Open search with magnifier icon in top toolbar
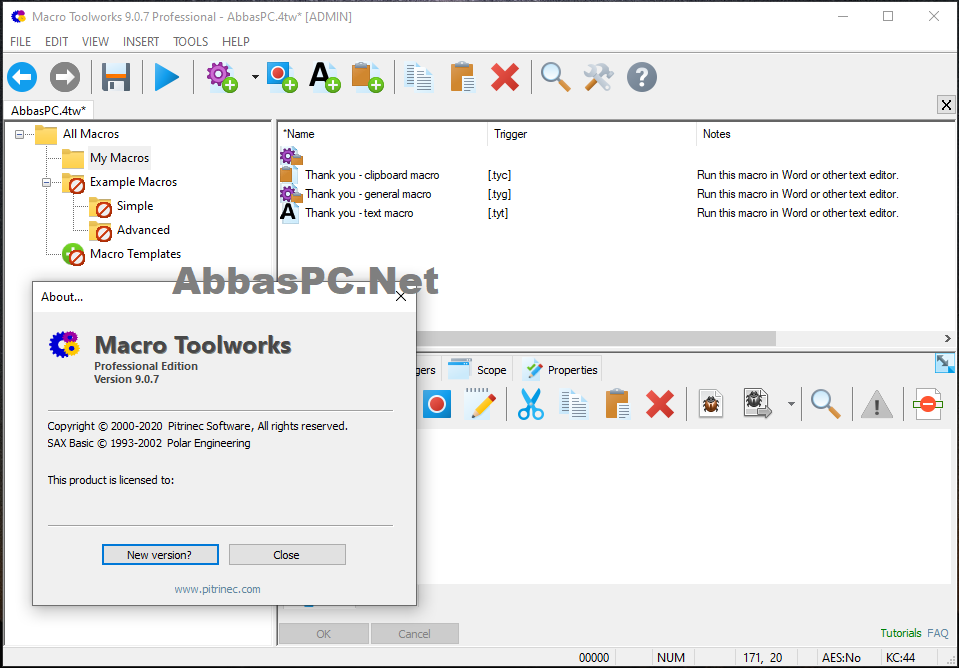Viewport: 959px width, 668px height. pos(555,77)
